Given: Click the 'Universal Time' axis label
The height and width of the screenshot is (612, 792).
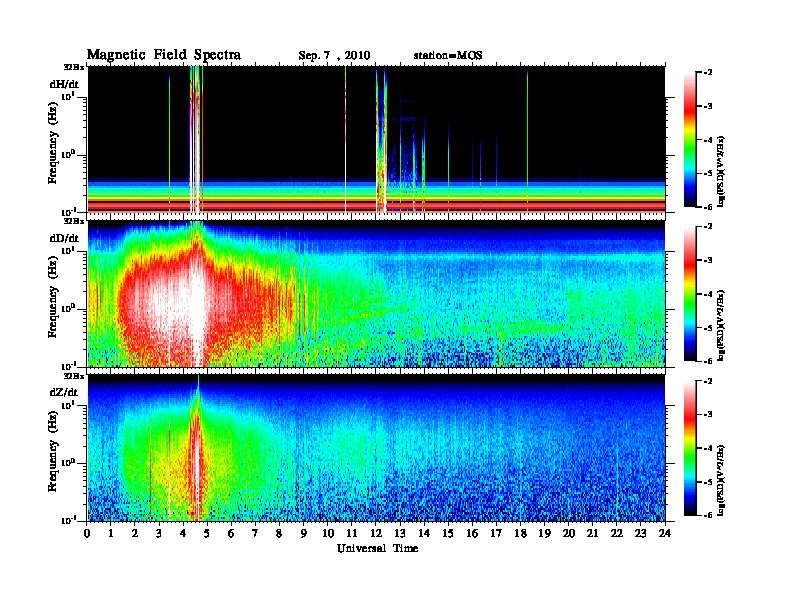Looking at the screenshot, I should pyautogui.click(x=377, y=548).
